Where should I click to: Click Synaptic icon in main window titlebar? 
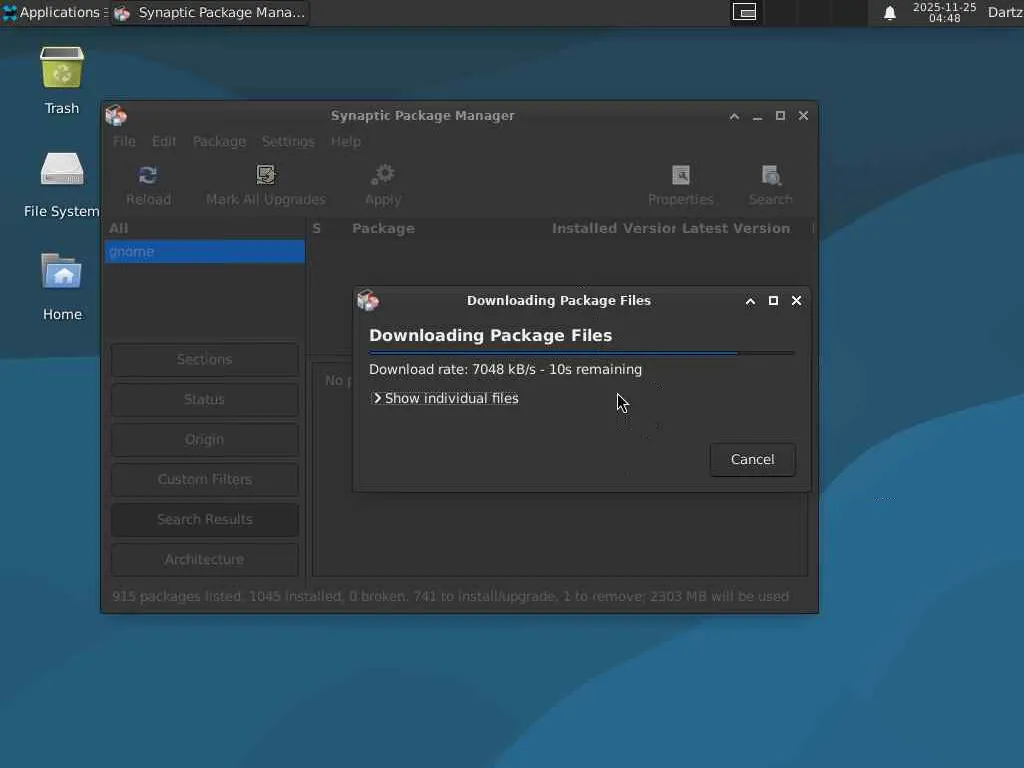coord(116,116)
